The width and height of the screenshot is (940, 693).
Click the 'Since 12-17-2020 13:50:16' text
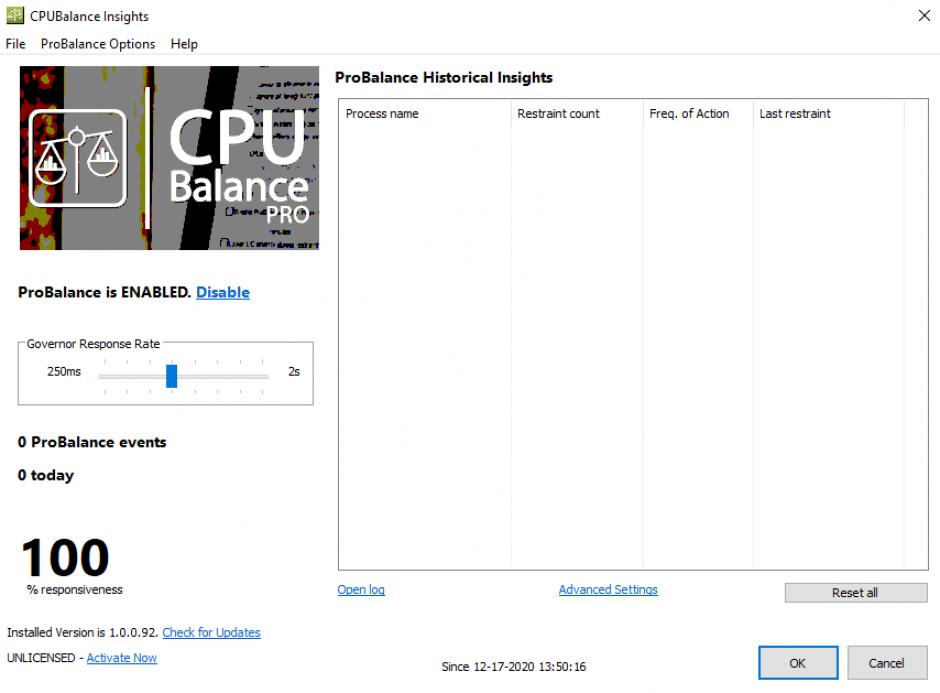513,667
